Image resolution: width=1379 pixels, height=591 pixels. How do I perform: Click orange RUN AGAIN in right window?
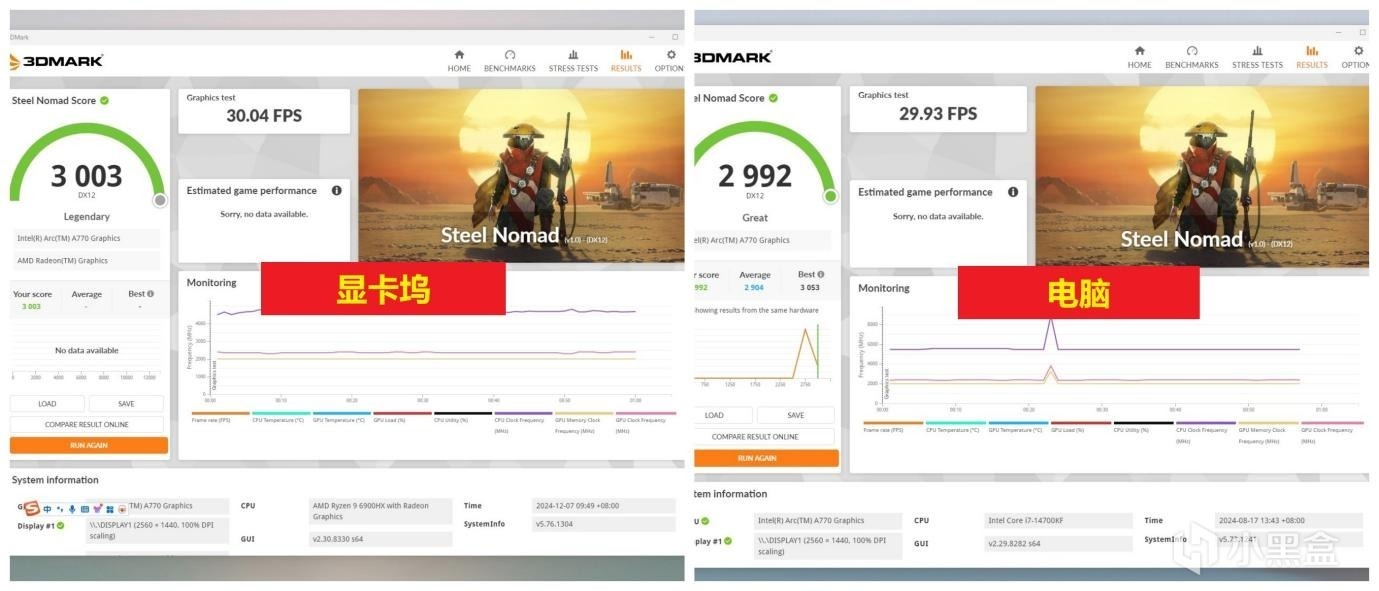[766, 458]
